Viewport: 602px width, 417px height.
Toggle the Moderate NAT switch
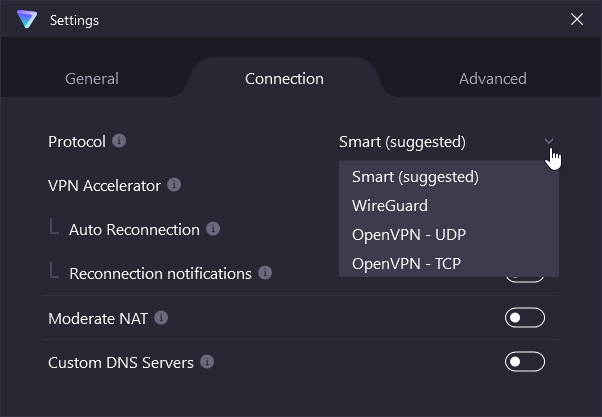coord(524,318)
